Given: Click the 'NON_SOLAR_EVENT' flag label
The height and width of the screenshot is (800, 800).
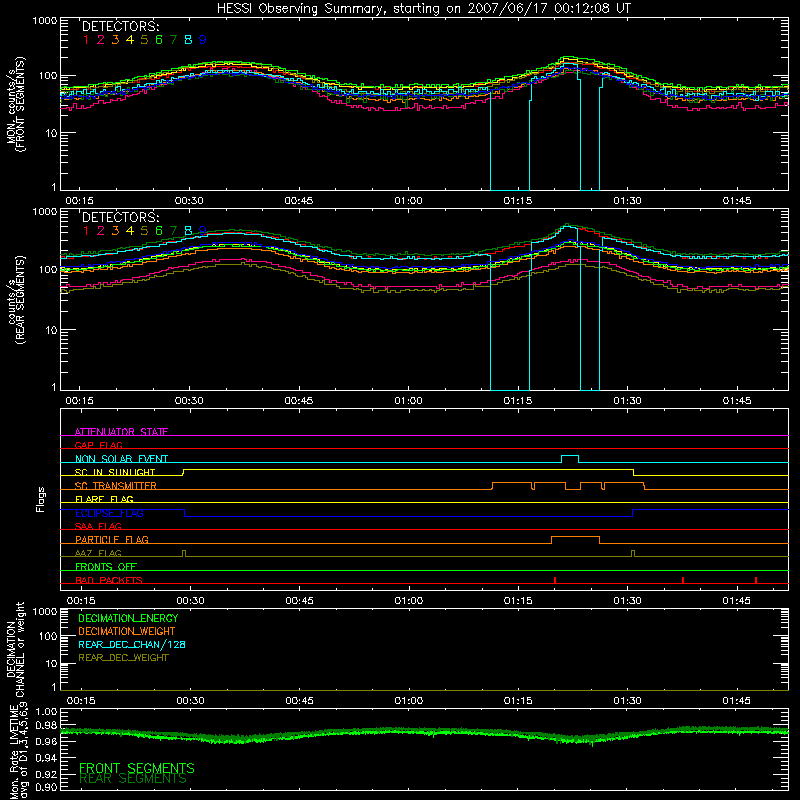Looking at the screenshot, I should (x=121, y=459).
